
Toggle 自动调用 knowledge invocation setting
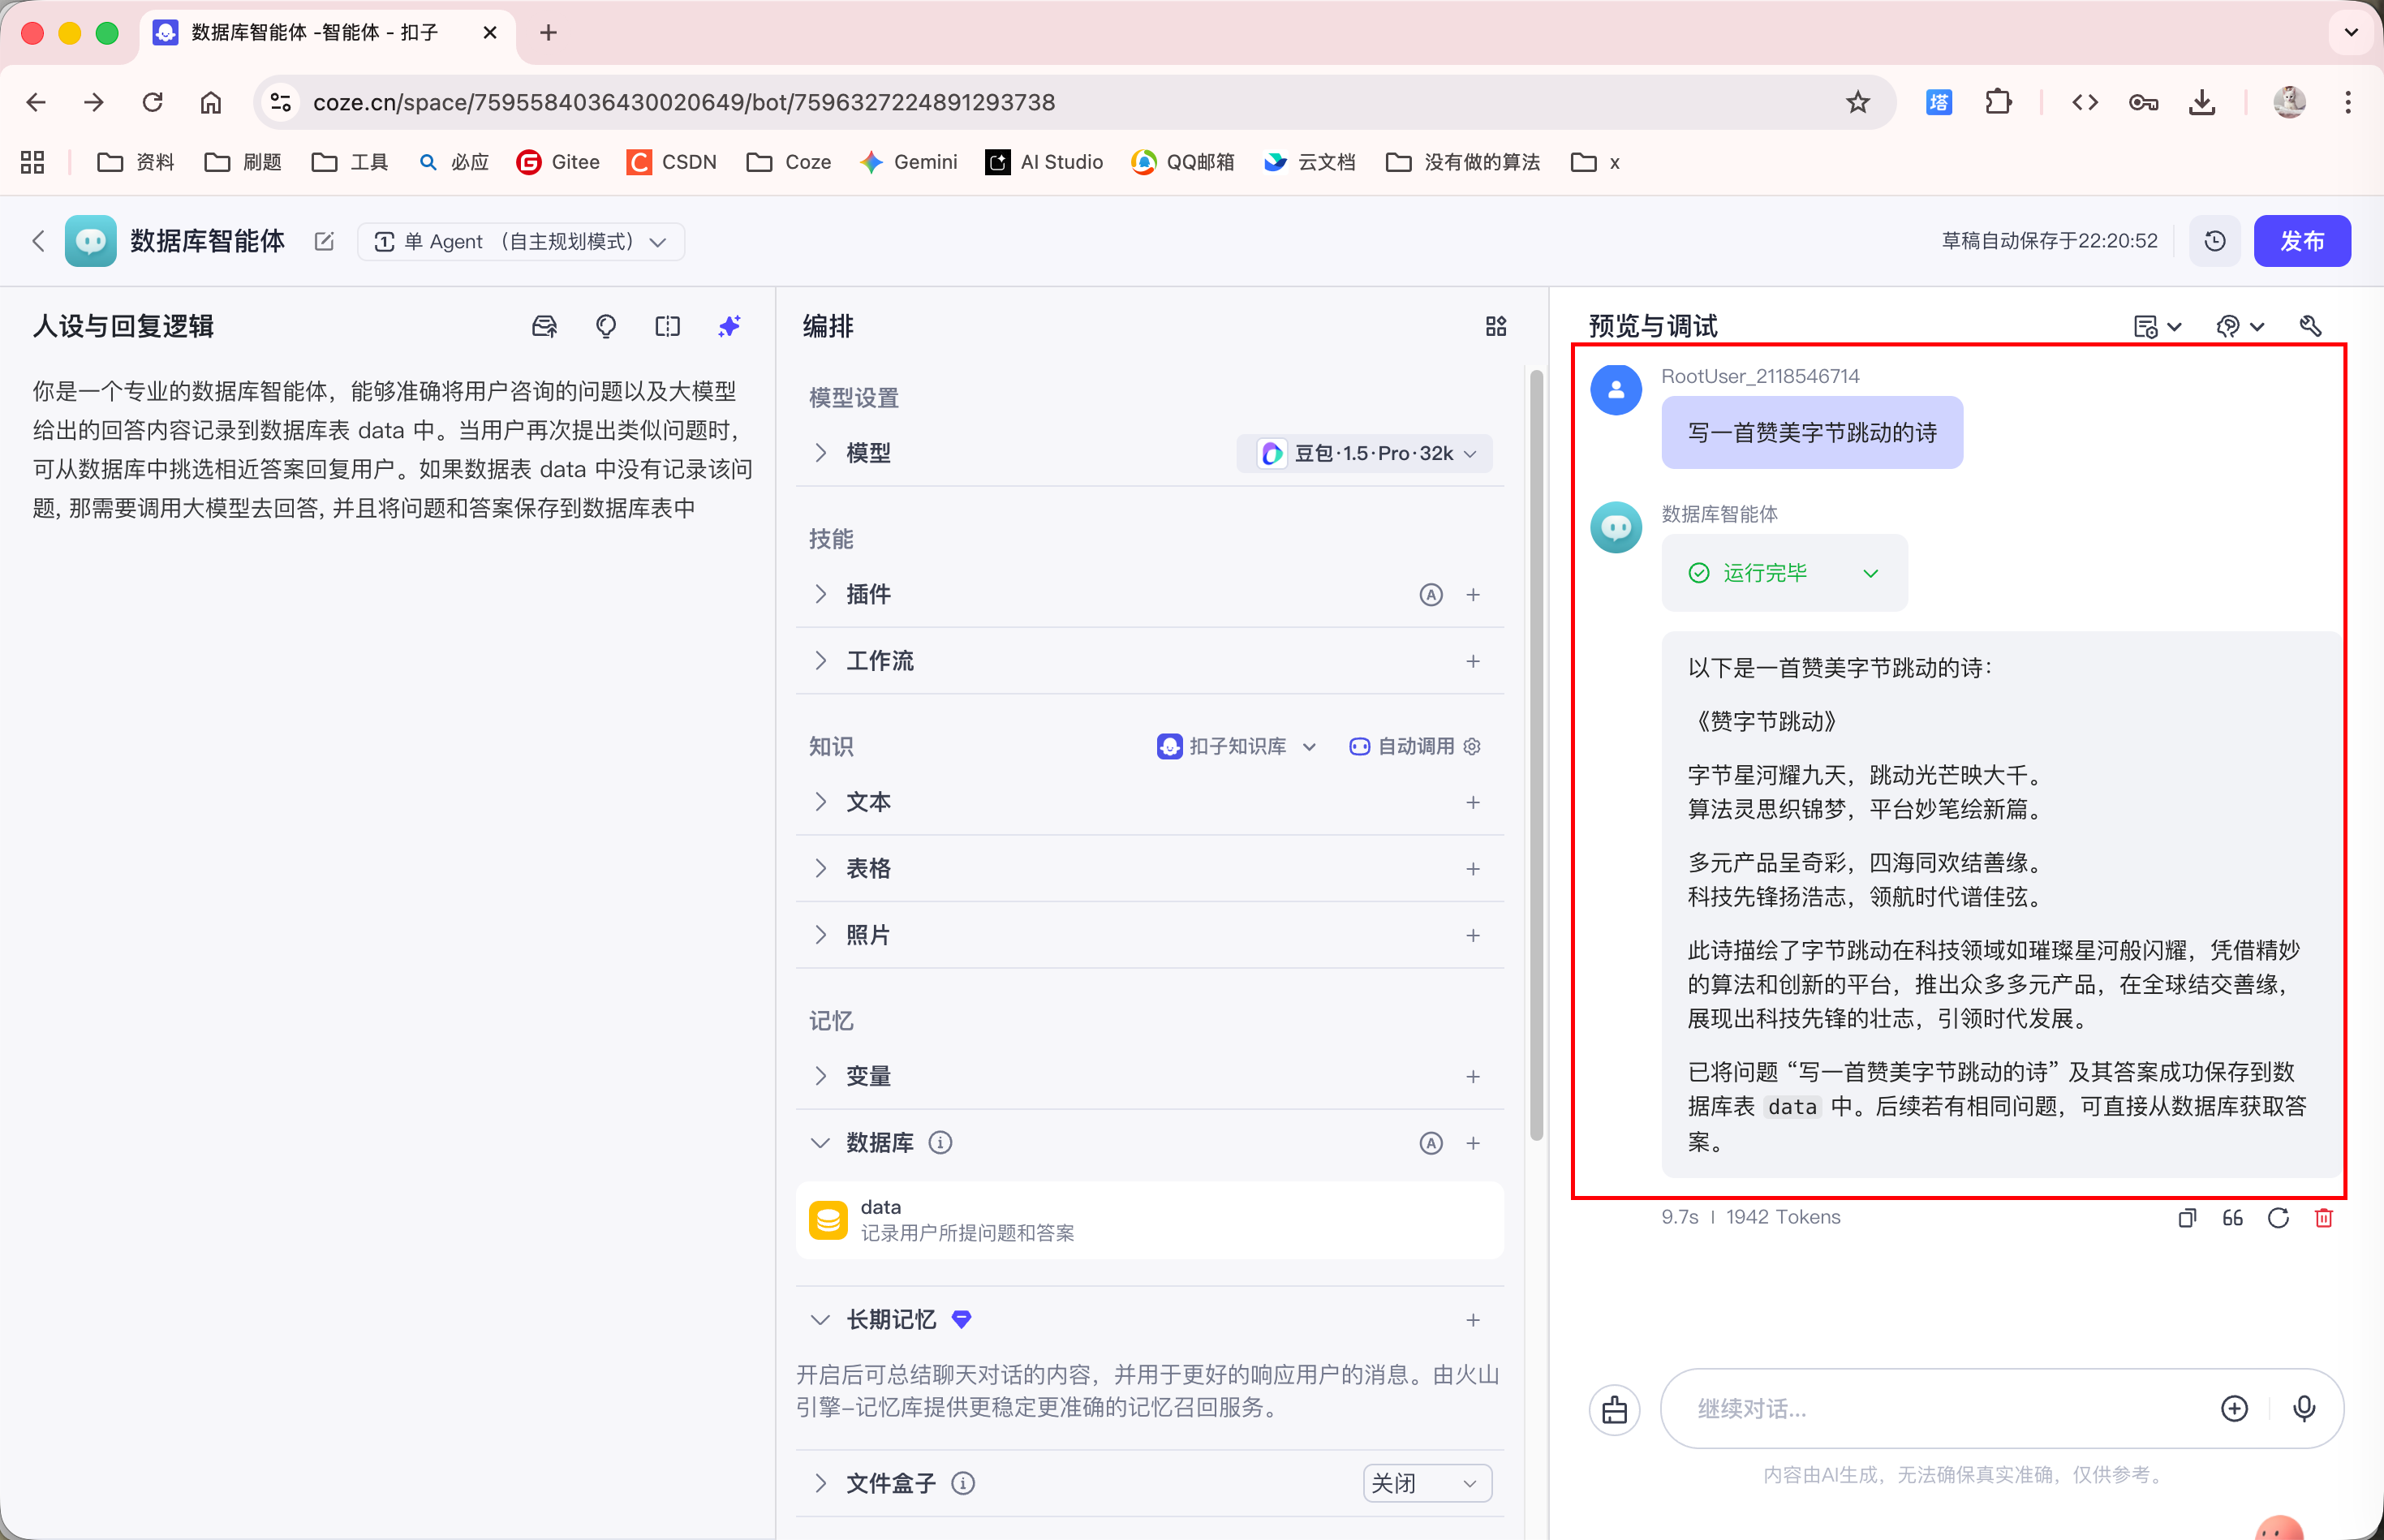coord(1414,746)
